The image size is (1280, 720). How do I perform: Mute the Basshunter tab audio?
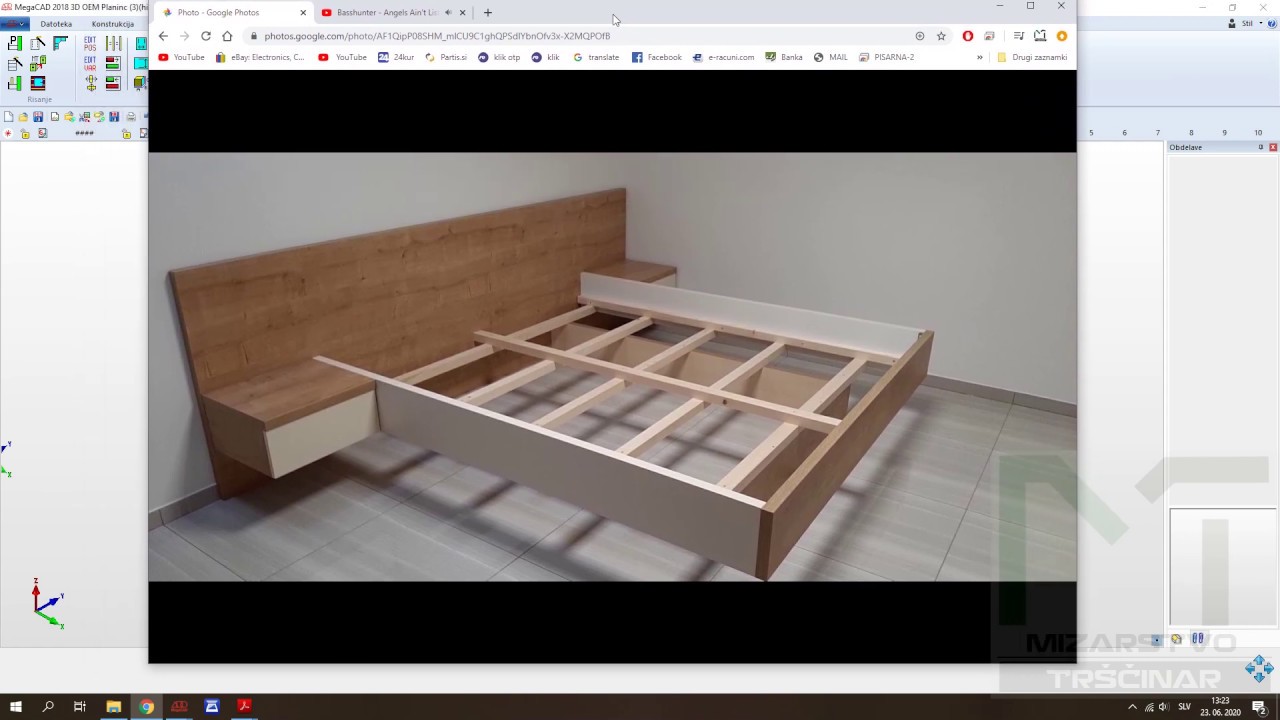point(448,13)
